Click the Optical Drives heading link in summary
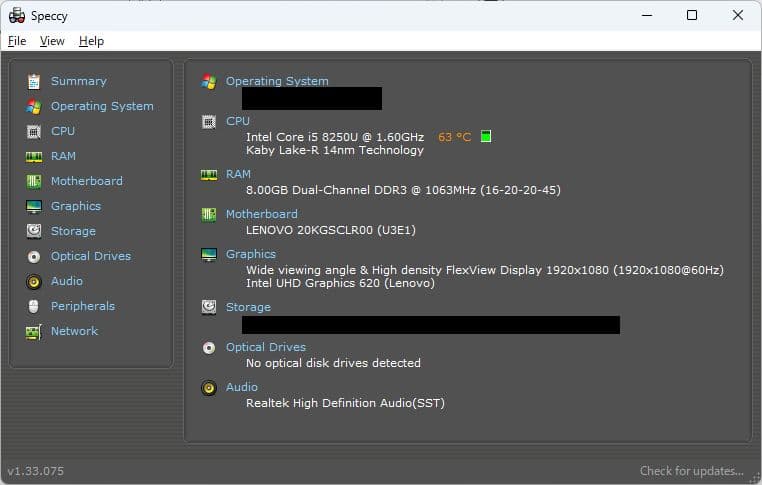Image resolution: width=762 pixels, height=485 pixels. (266, 347)
